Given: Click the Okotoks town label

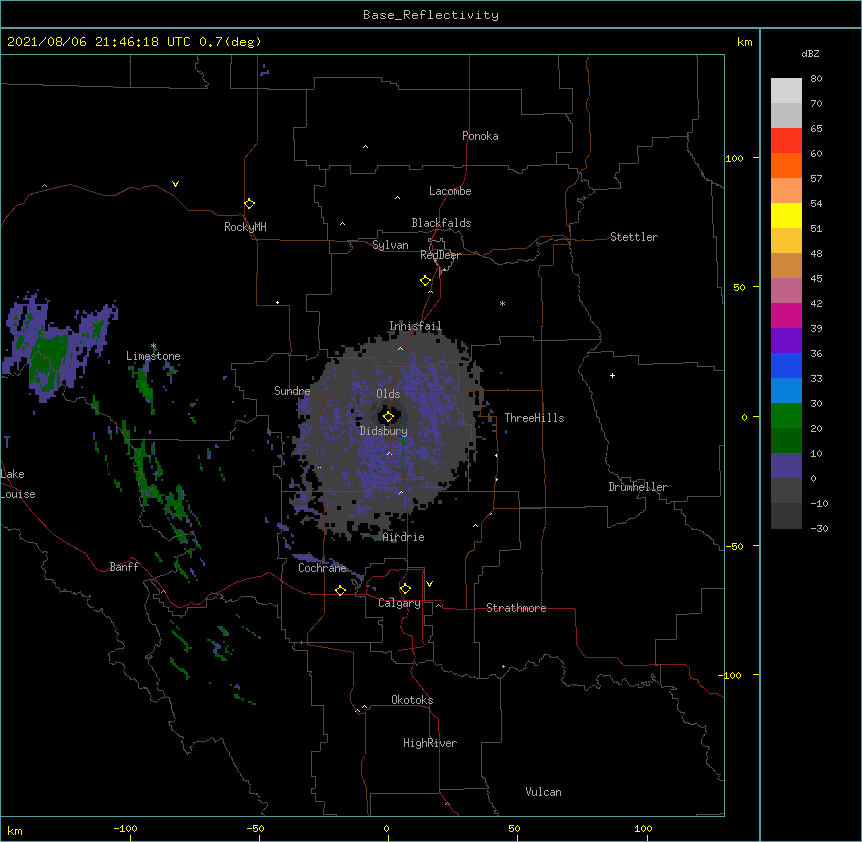Looking at the screenshot, I should (x=412, y=700).
